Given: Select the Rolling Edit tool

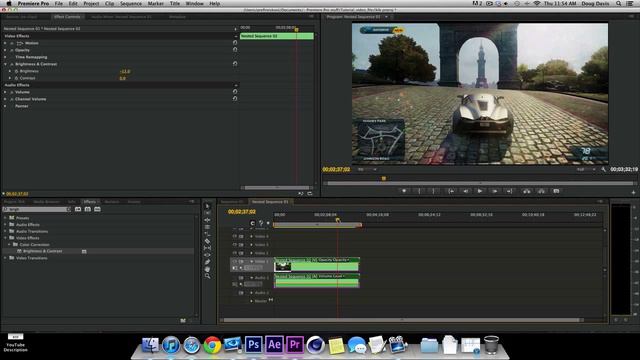Looking at the screenshot, I should click(x=207, y=227).
